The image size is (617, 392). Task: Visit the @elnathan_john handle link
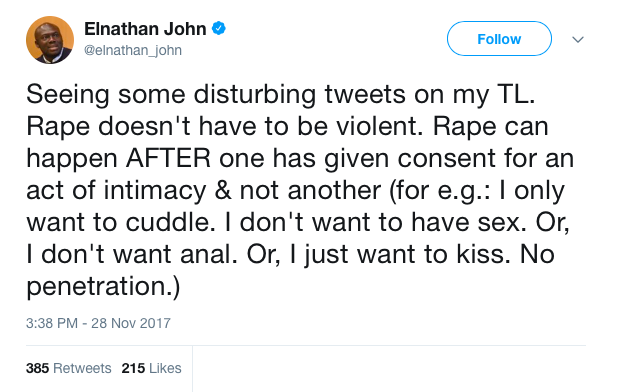[133, 50]
